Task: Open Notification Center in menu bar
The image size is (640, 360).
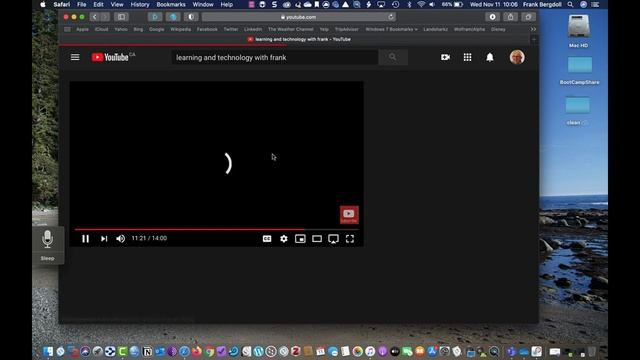Action: coord(596,4)
